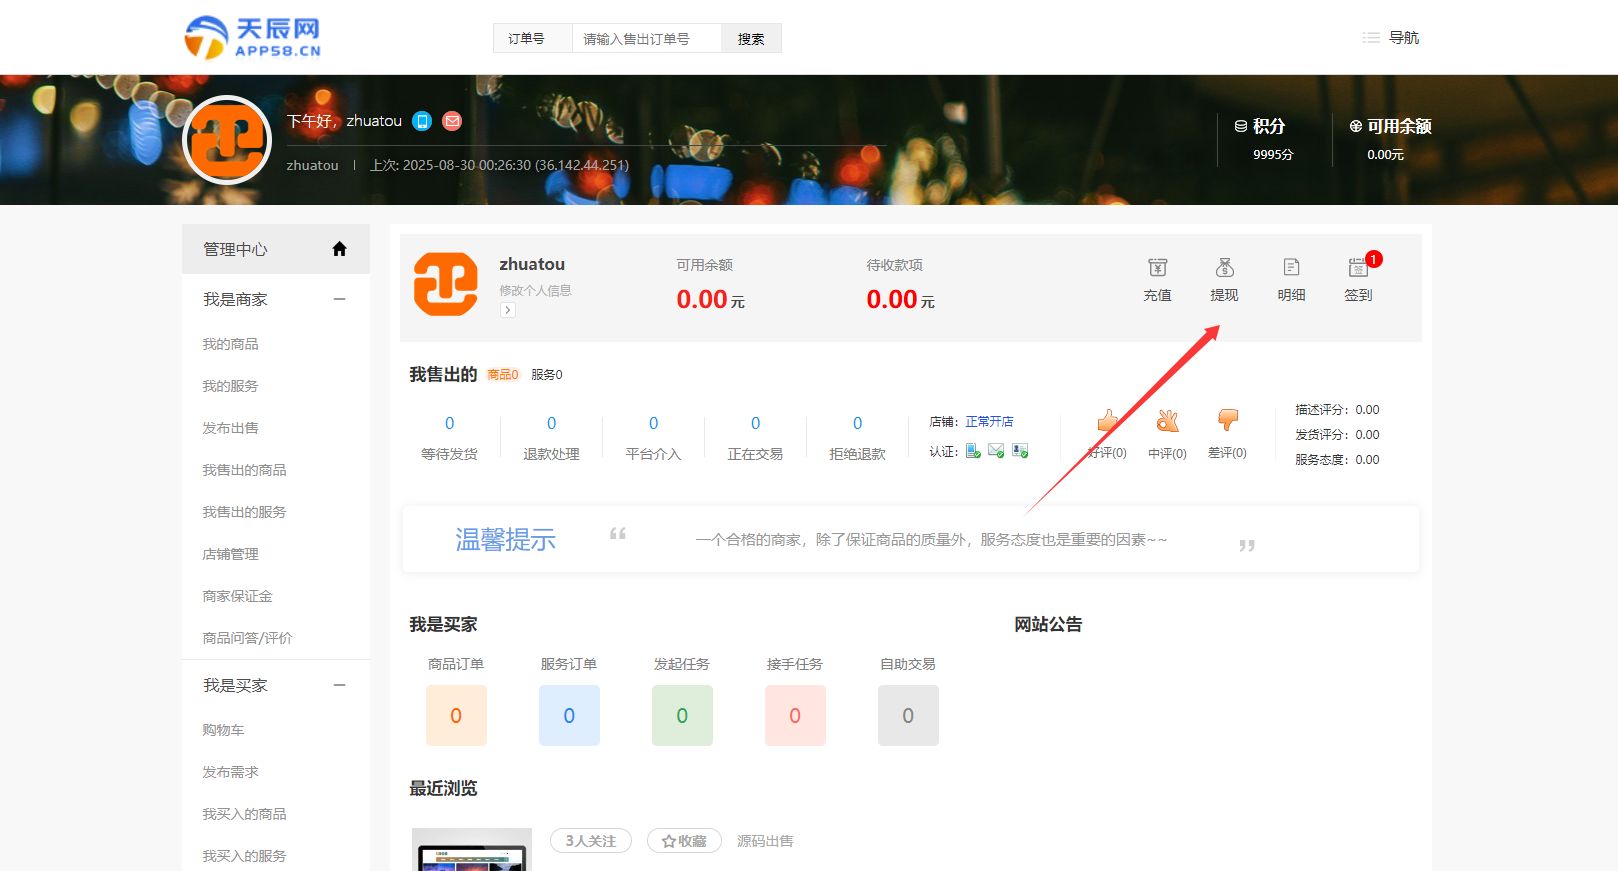Open 我的商品 in the sidebar
1618x871 pixels.
coord(230,344)
